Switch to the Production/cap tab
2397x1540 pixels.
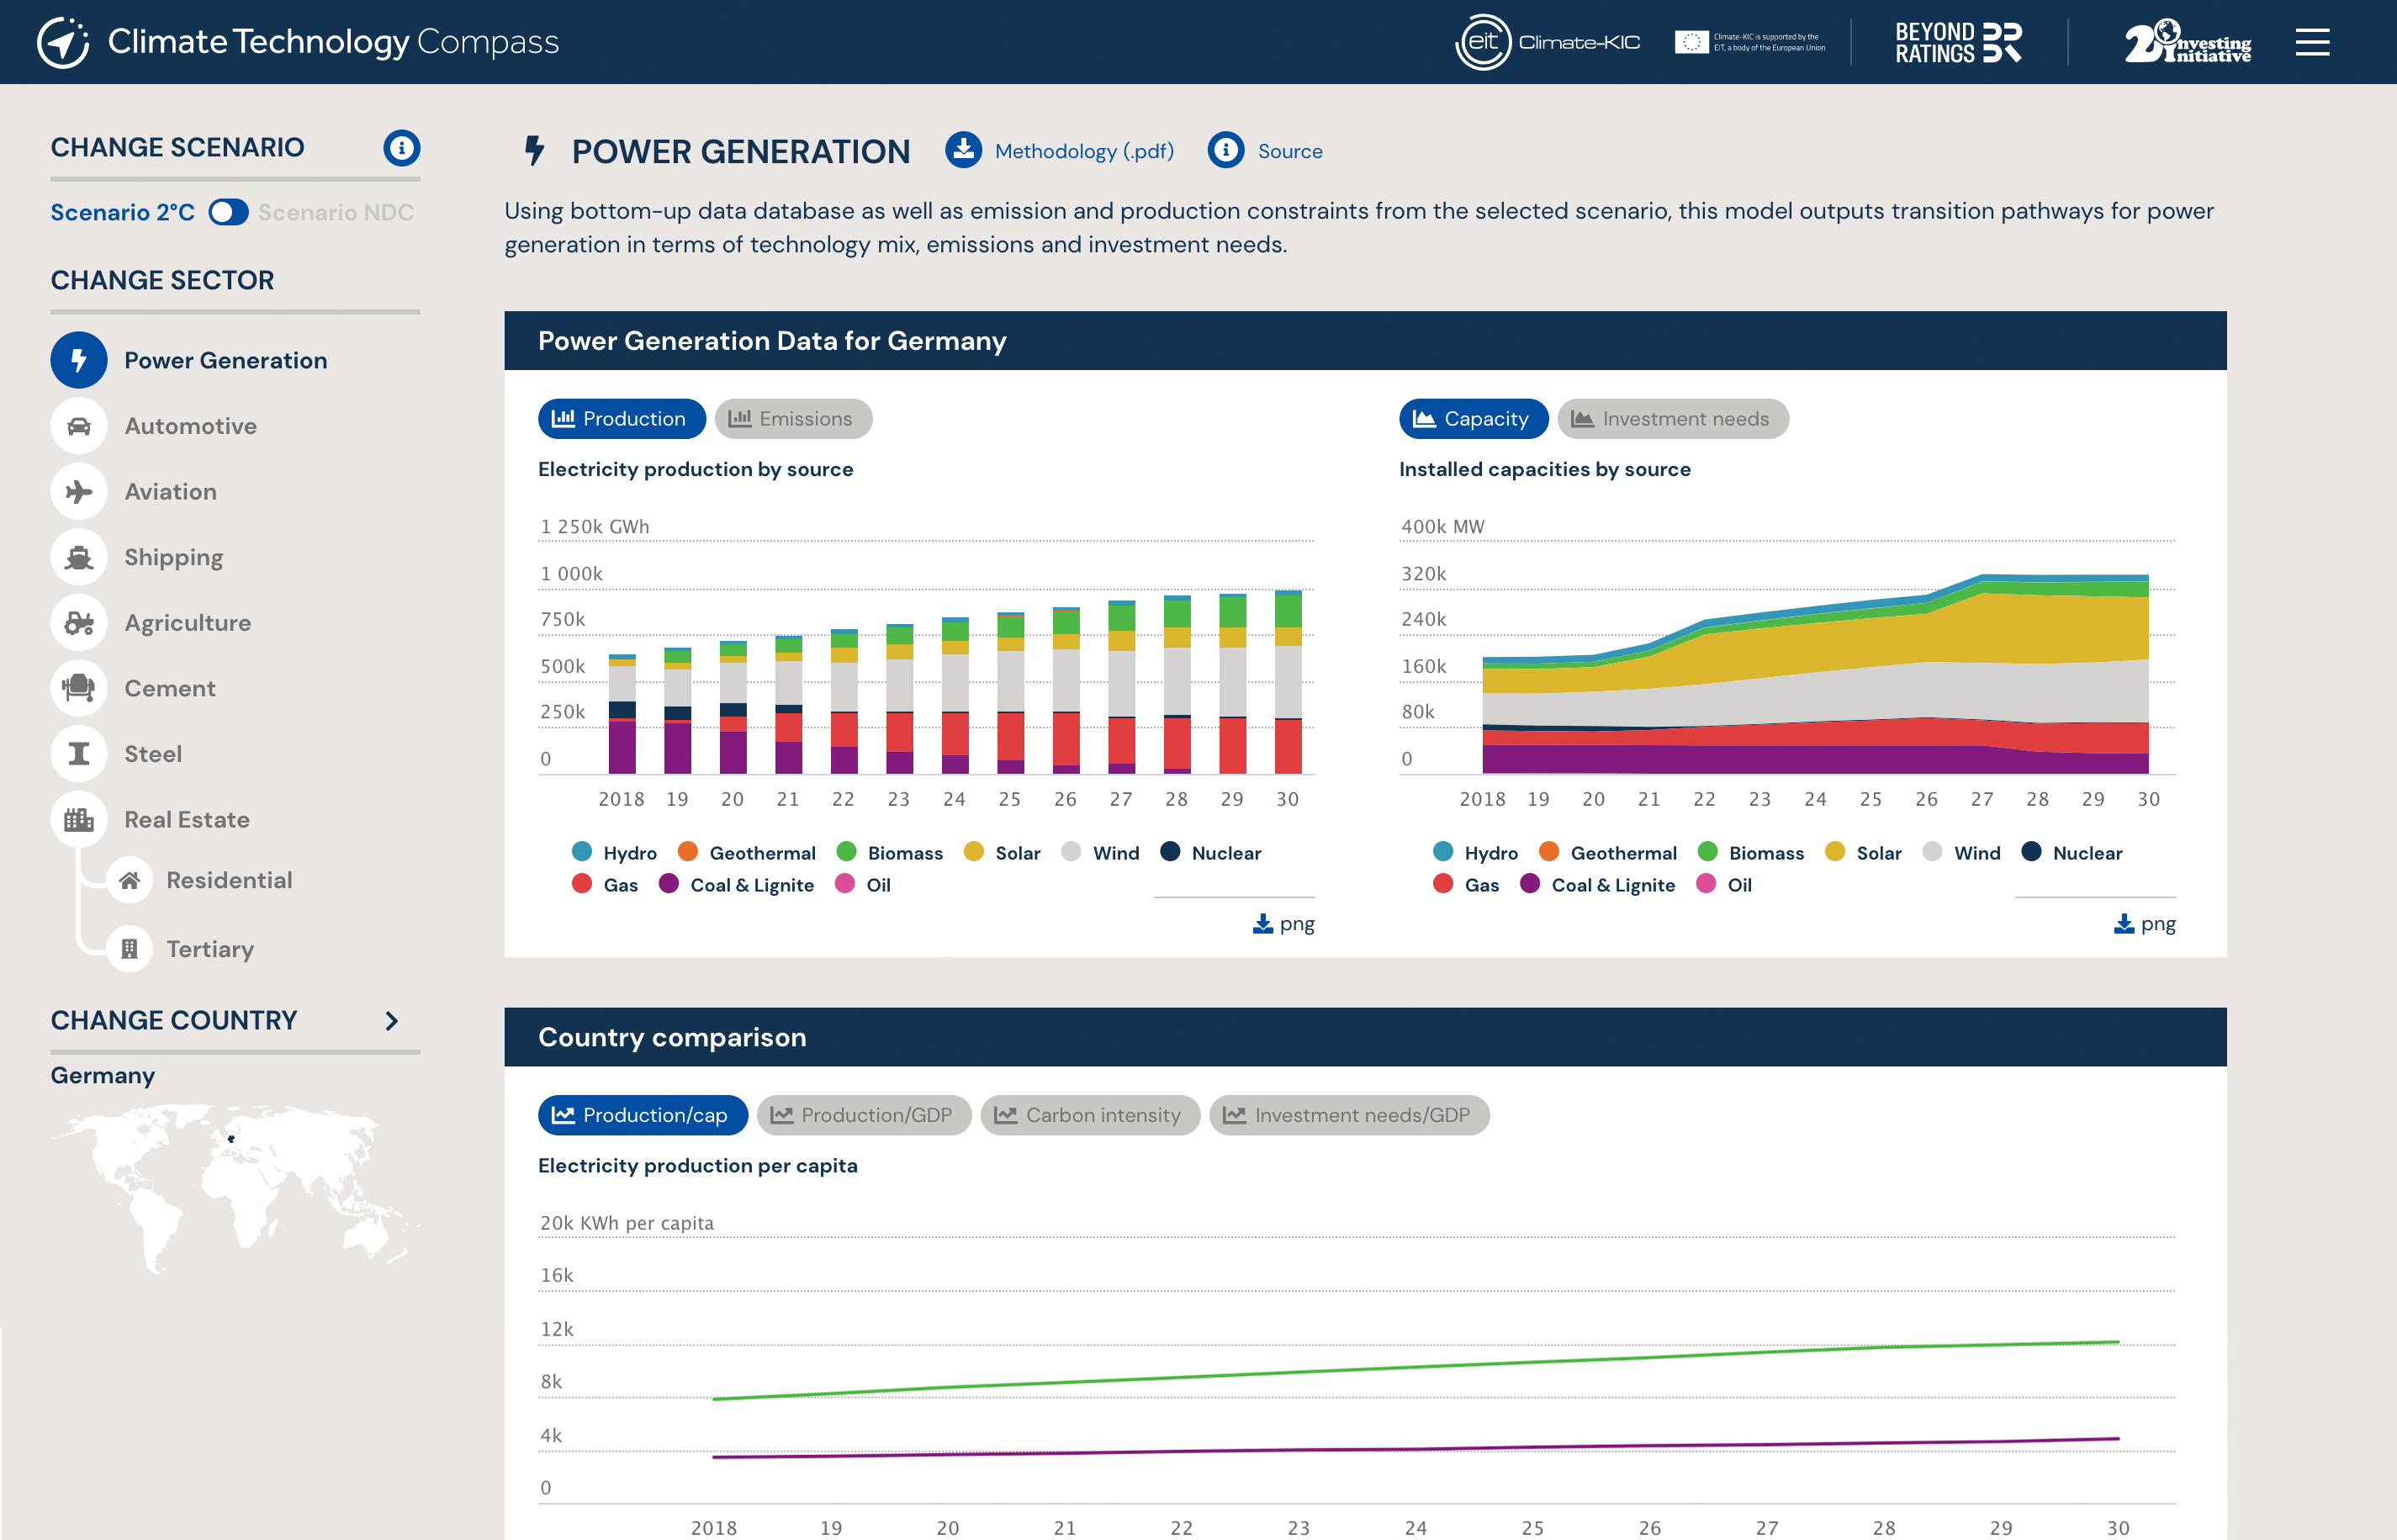642,1115
